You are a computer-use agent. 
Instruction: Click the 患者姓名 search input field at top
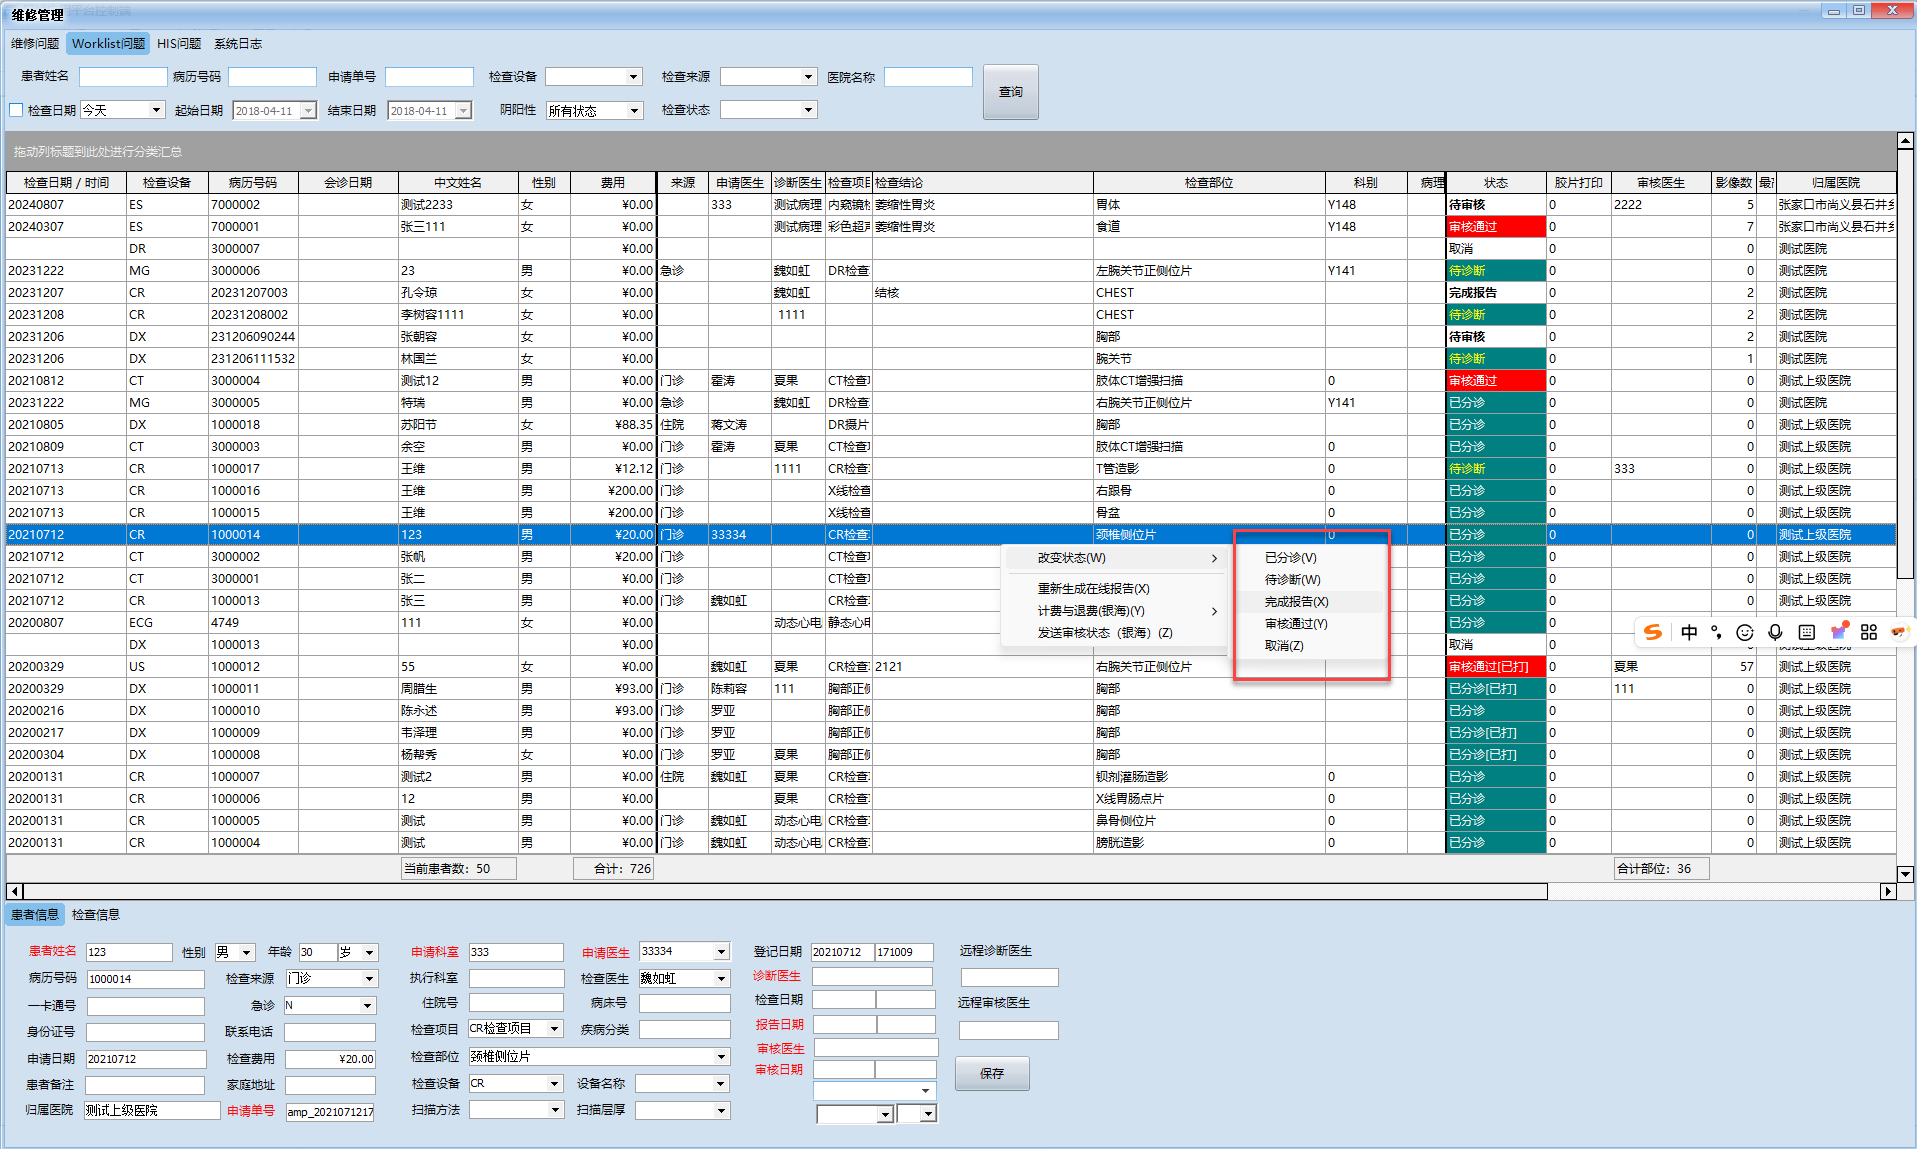123,77
